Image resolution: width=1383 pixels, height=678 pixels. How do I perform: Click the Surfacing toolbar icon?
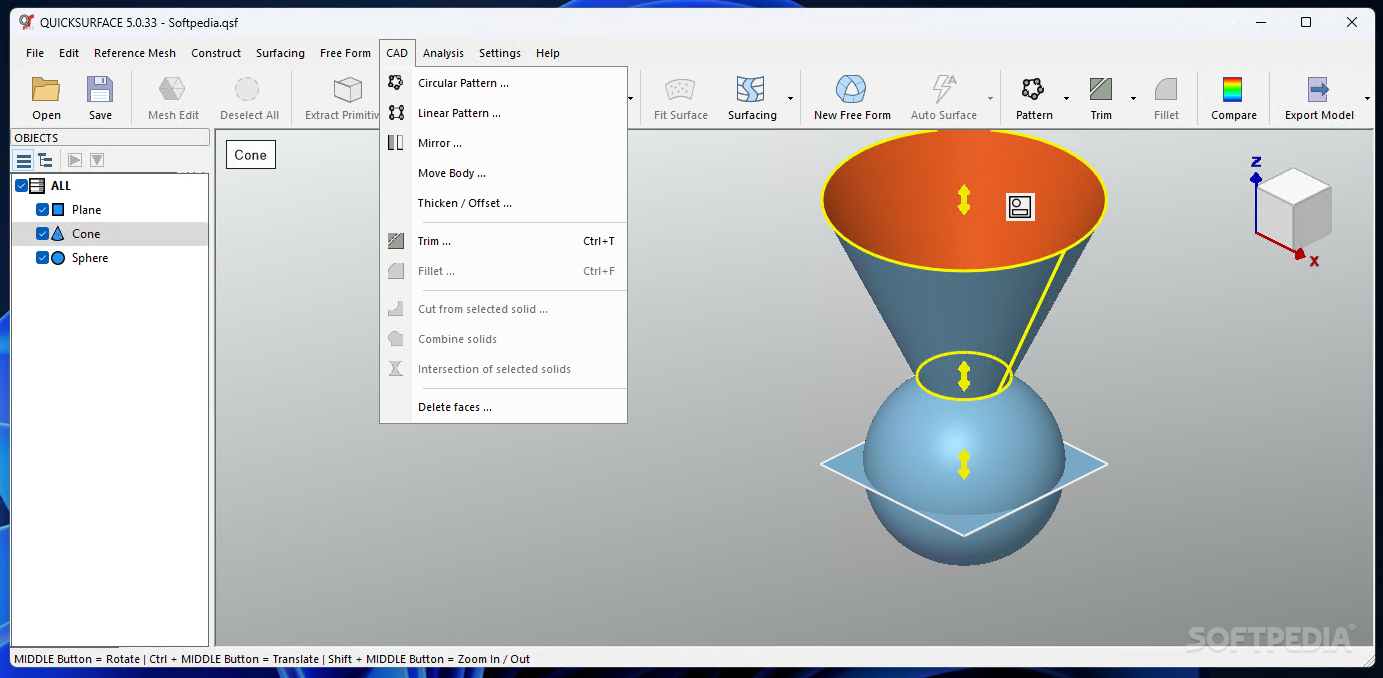point(751,89)
